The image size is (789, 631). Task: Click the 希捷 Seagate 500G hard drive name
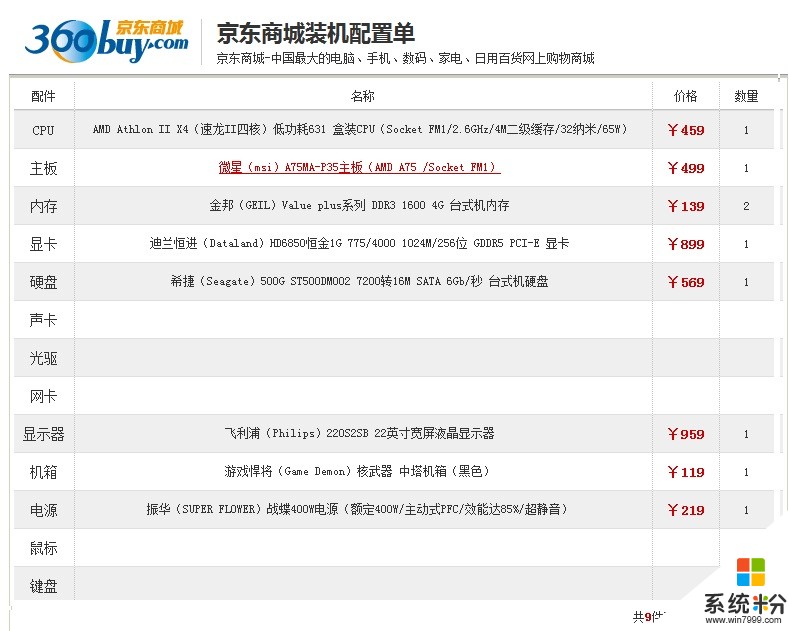359,281
